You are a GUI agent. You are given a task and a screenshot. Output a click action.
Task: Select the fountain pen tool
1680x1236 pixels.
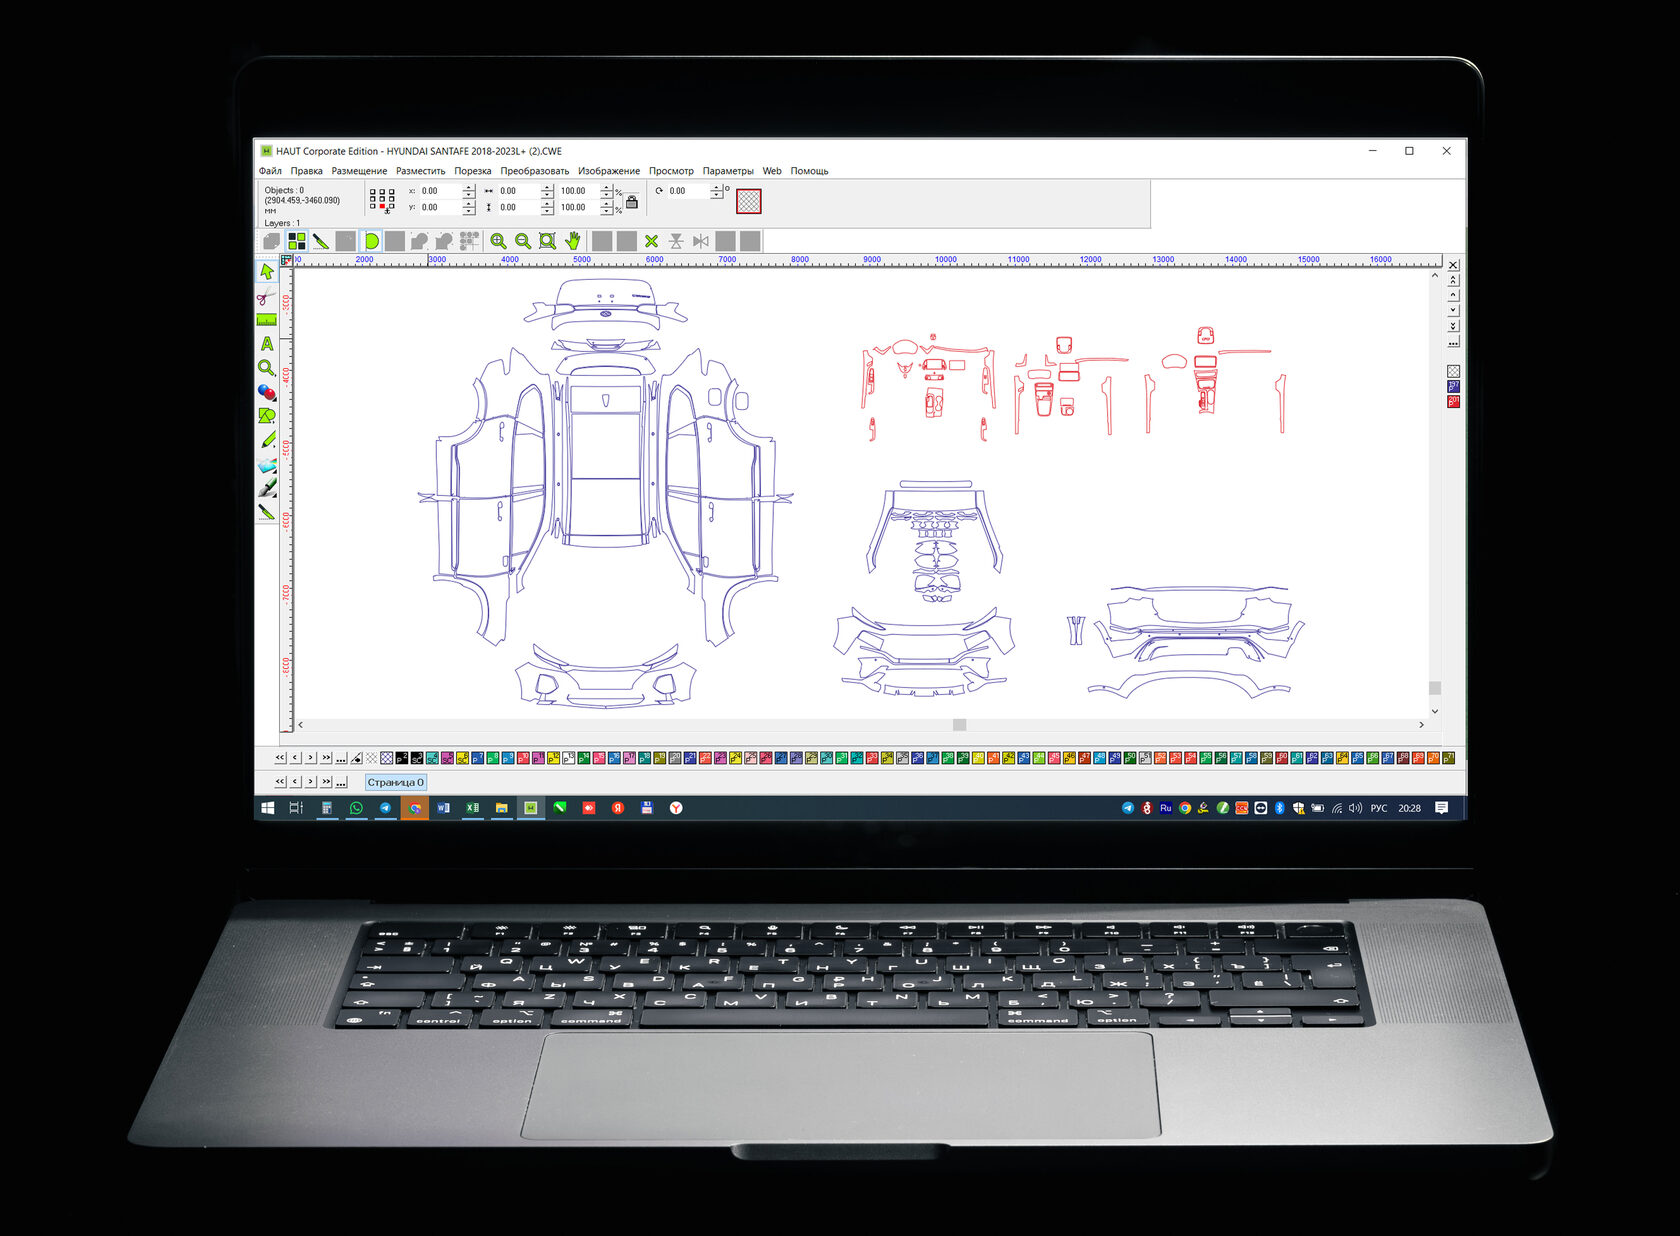point(266,488)
